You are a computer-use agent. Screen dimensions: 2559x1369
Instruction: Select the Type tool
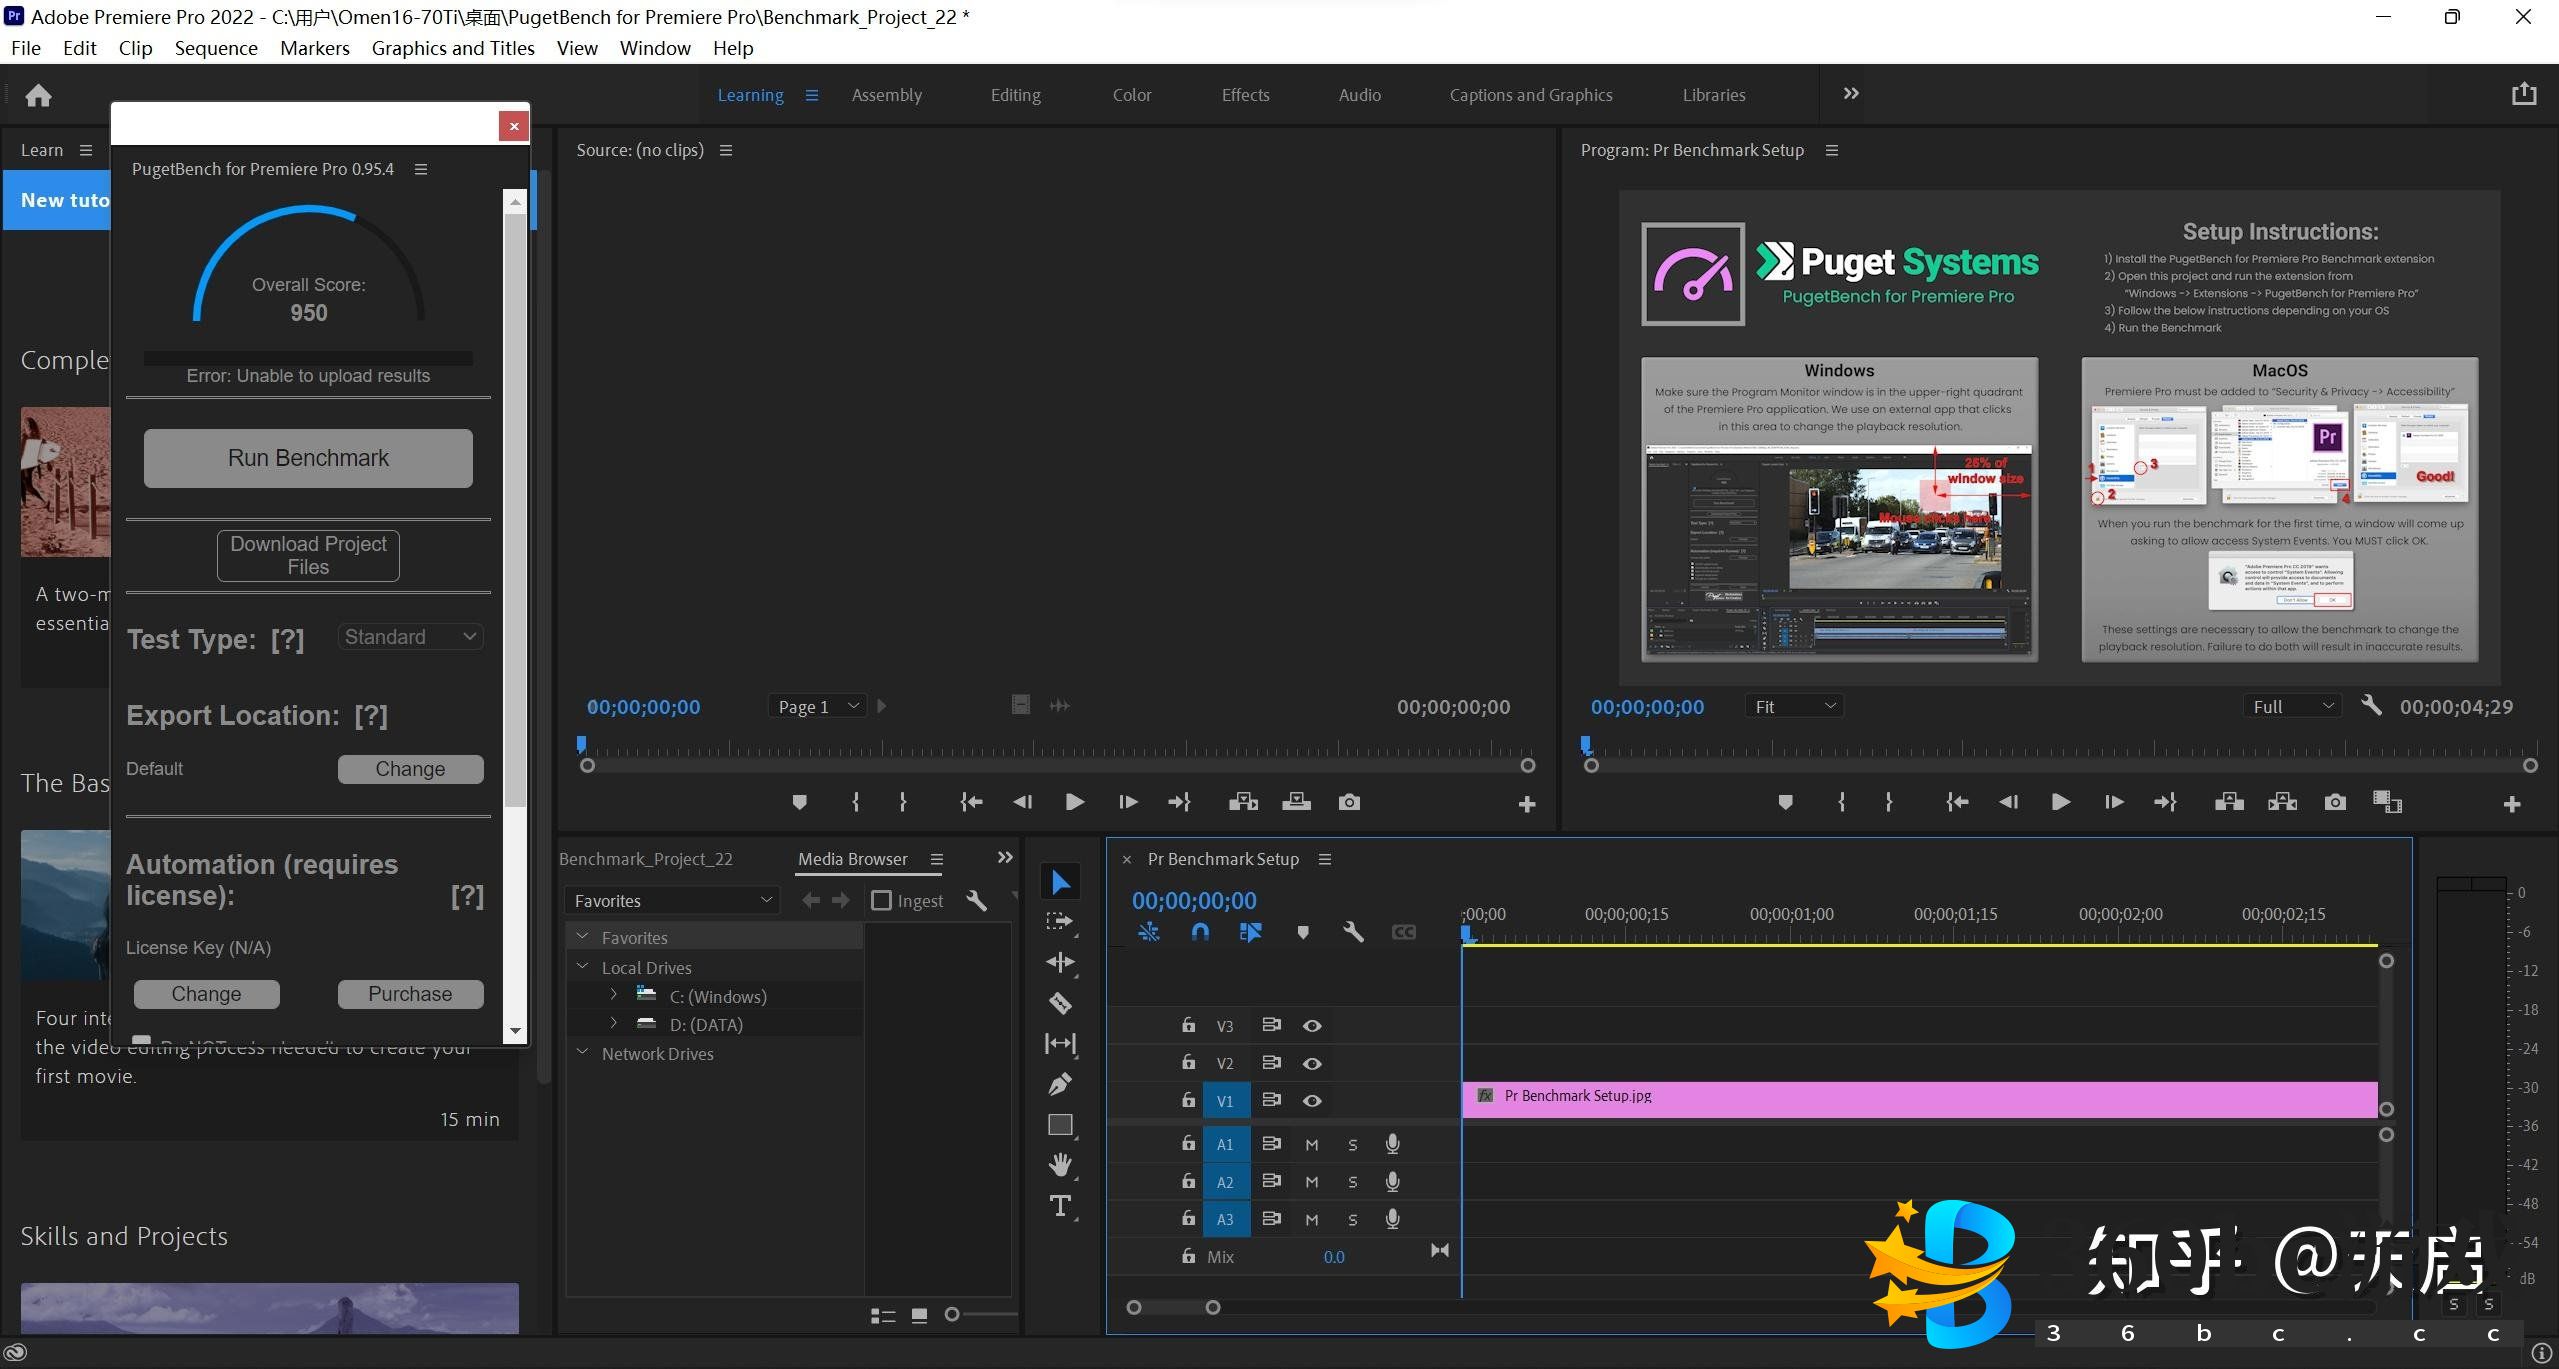click(x=1060, y=1206)
